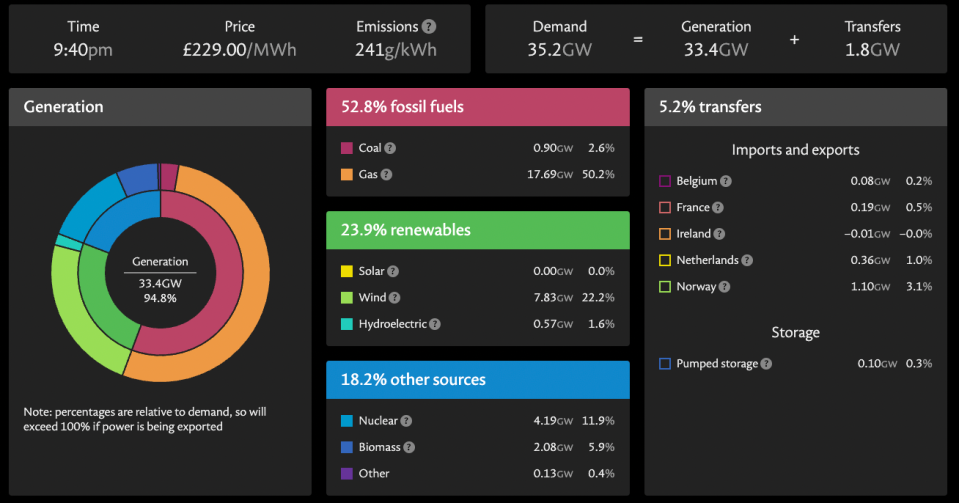Viewport: 959px width, 503px height.
Task: Click the help icon next to Norway
Action: pos(724,286)
